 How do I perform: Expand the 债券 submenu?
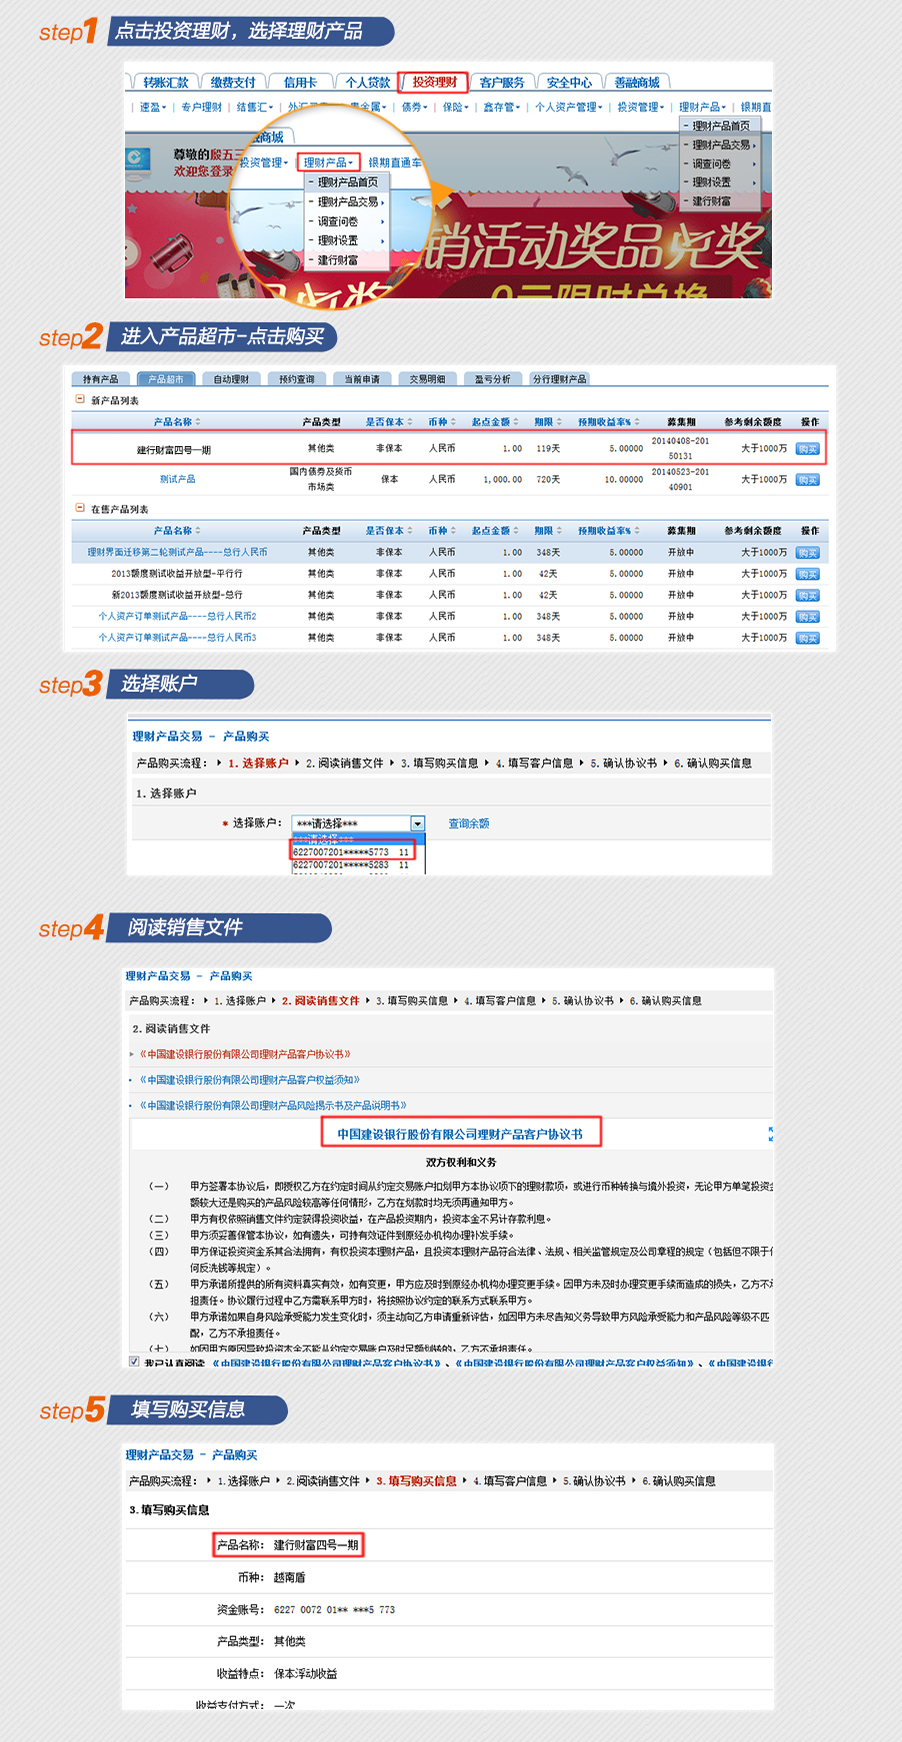pos(414,107)
